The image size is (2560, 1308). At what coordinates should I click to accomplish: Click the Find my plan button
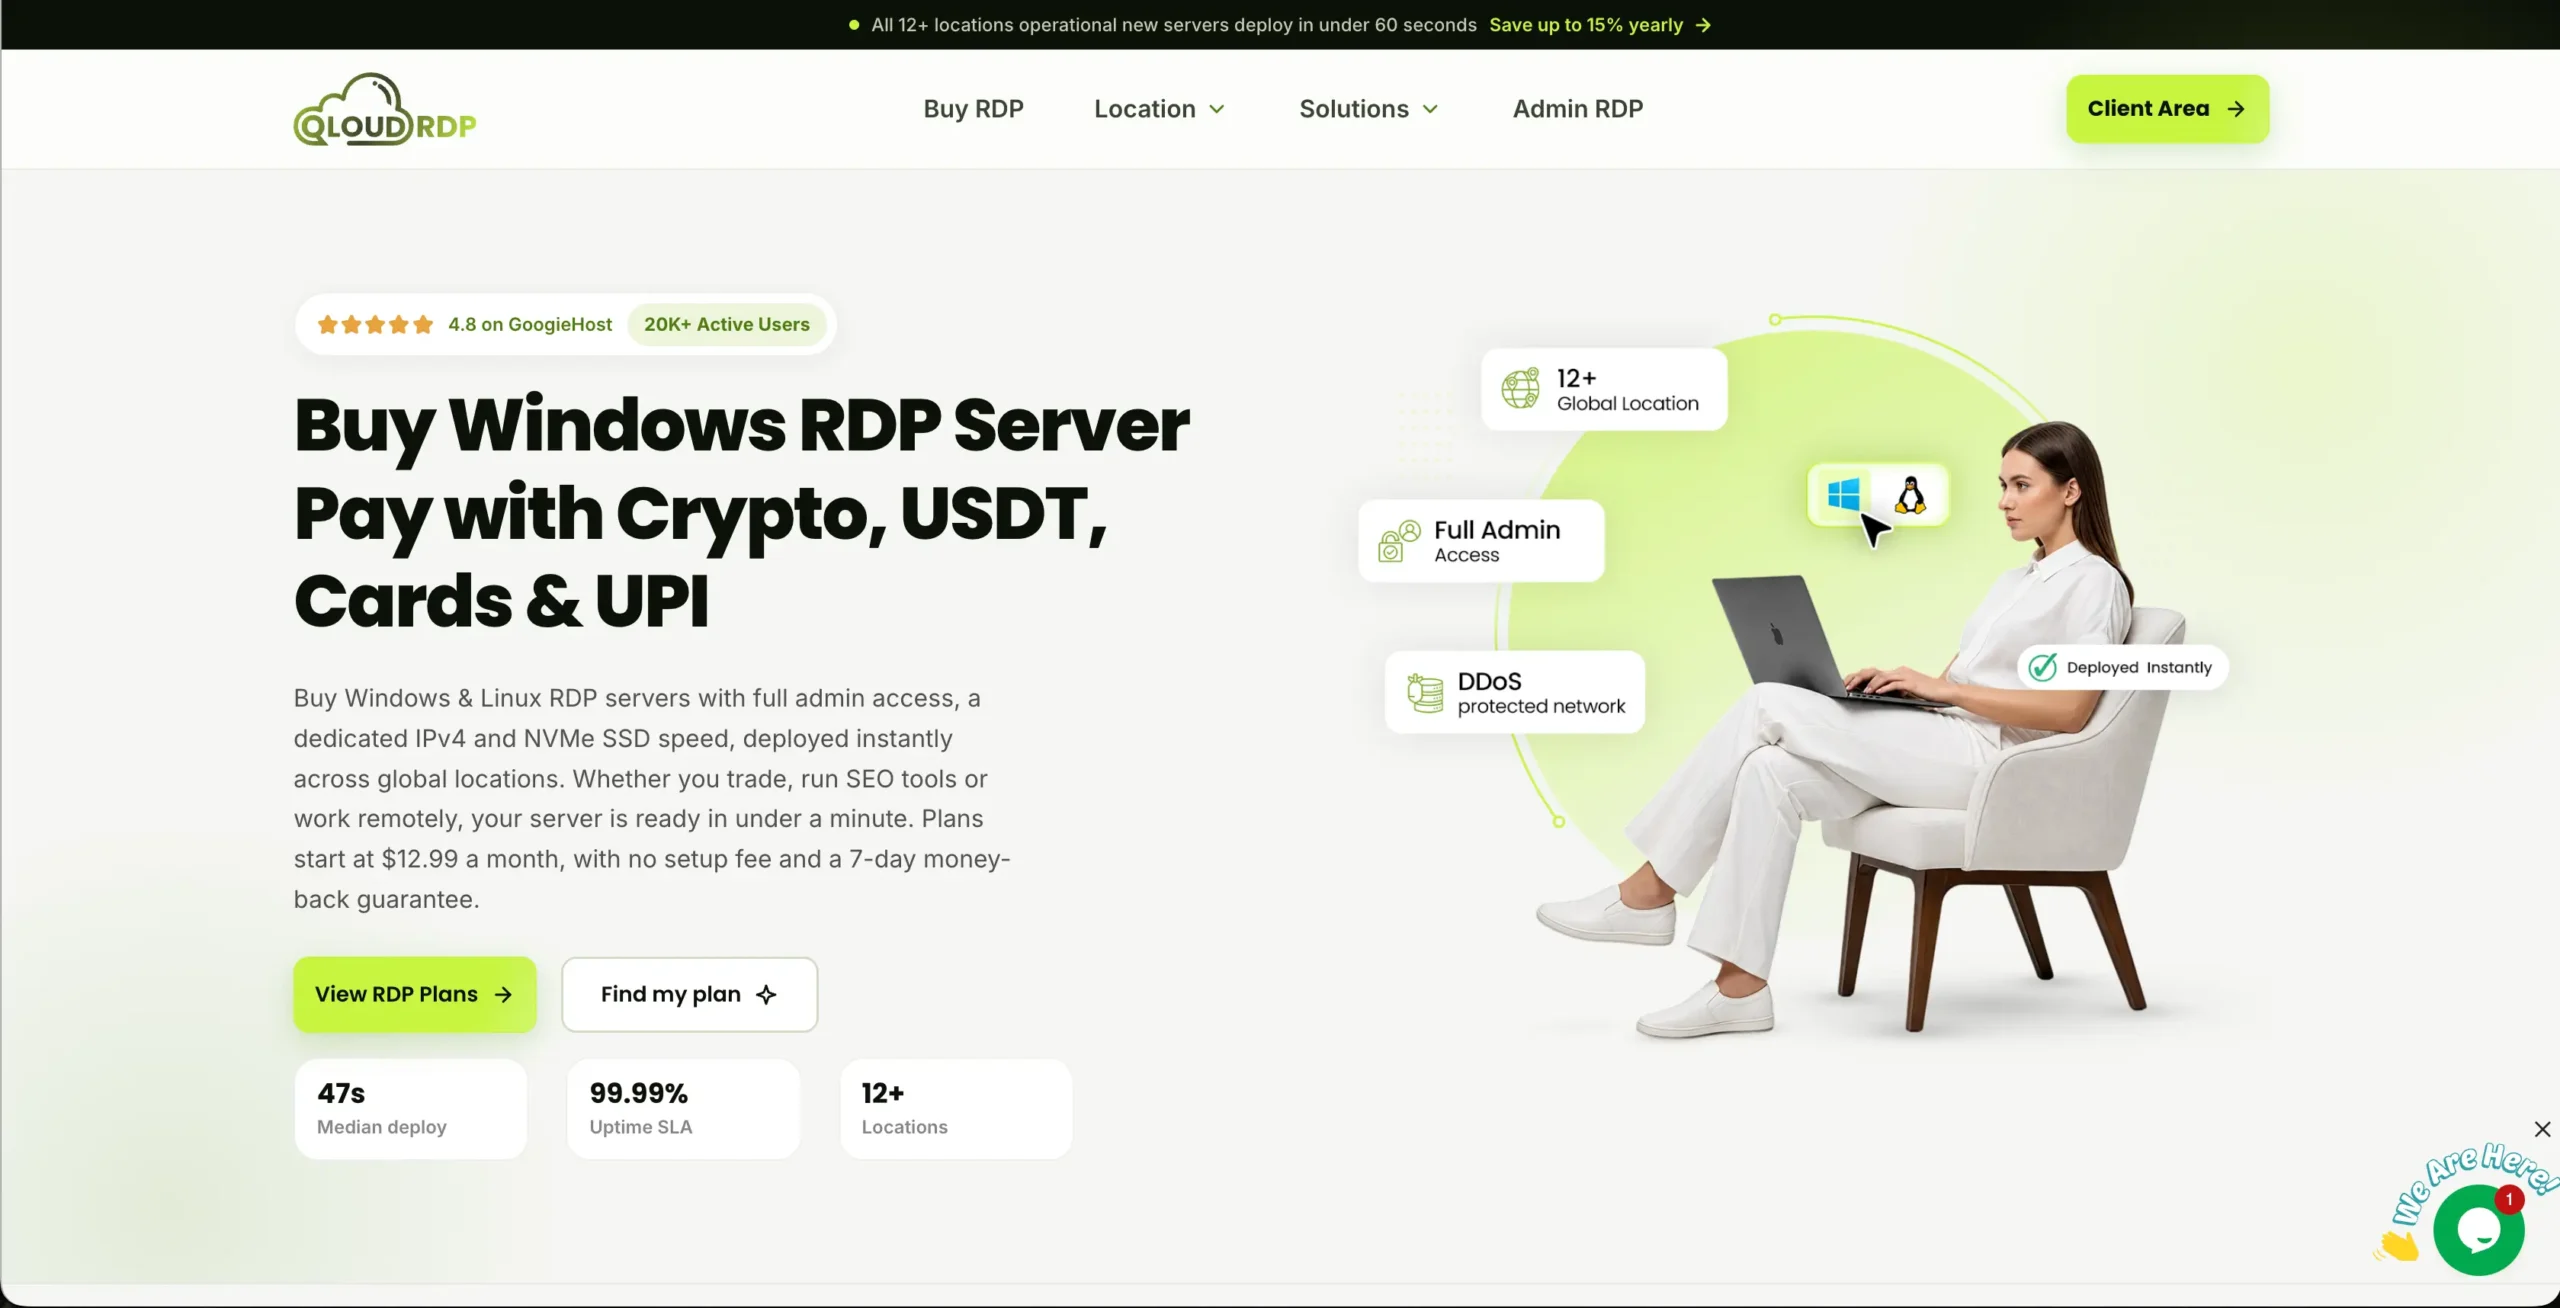[689, 995]
